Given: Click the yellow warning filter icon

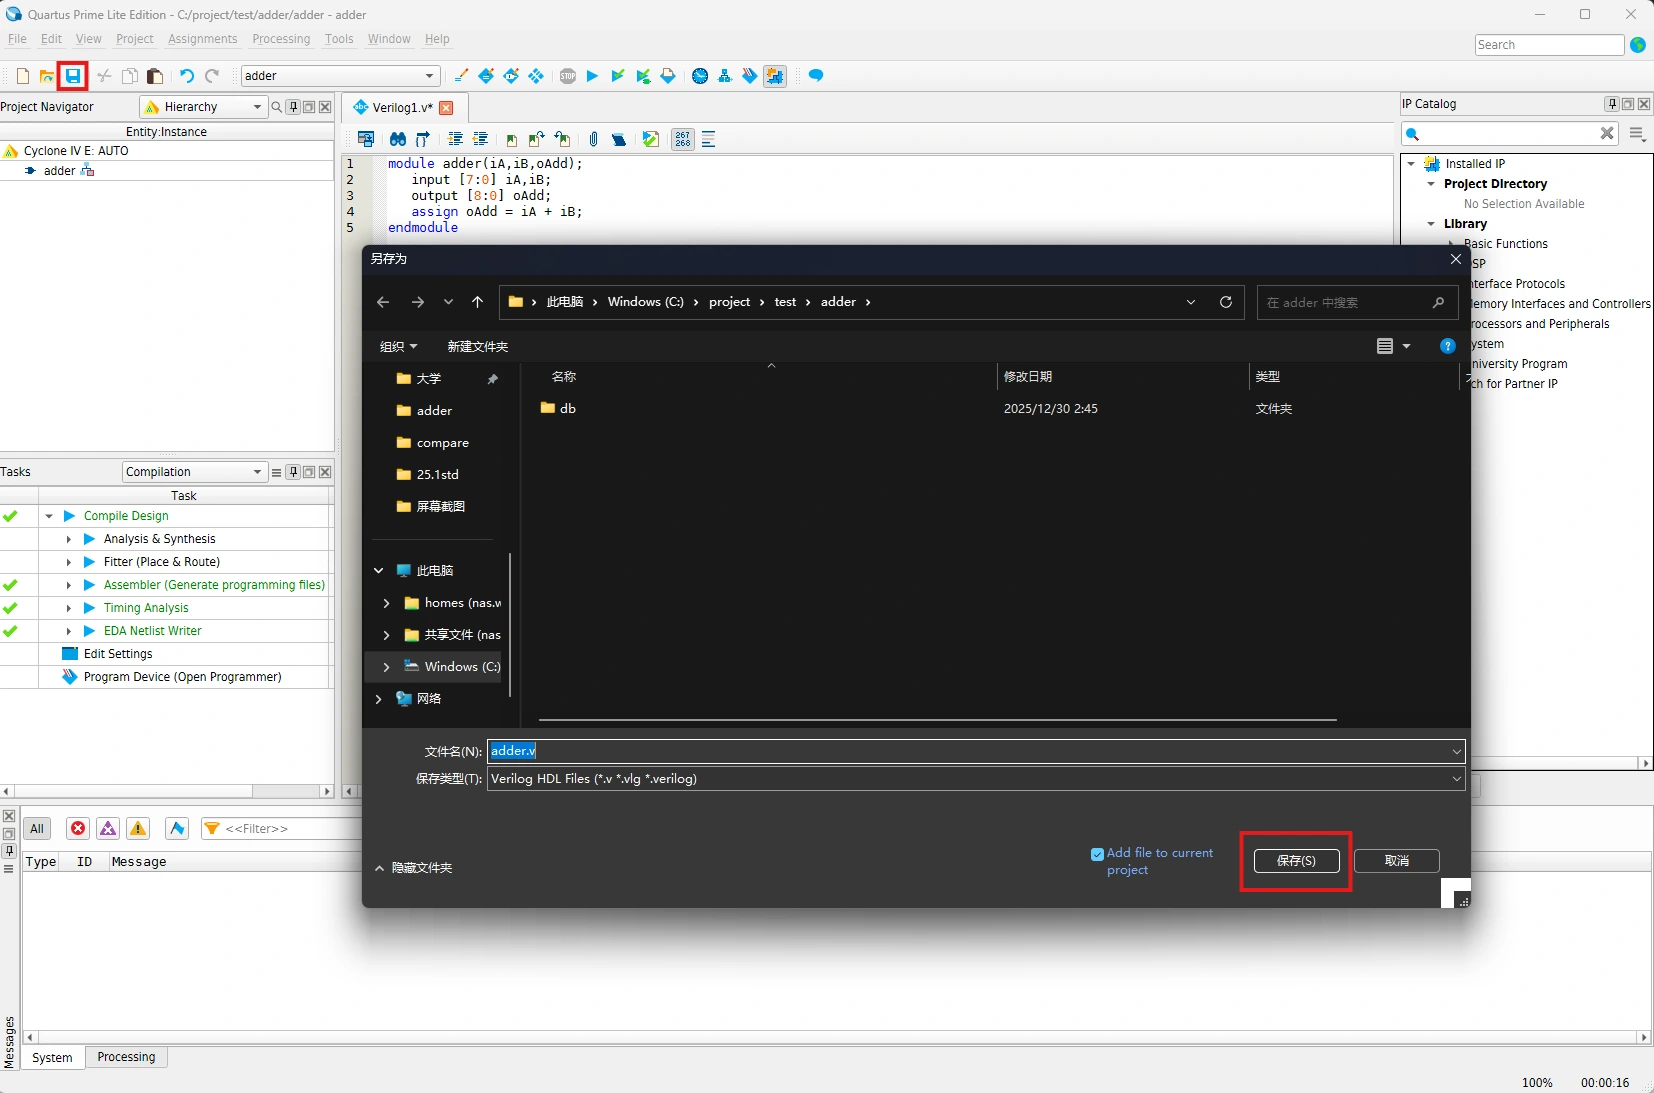Looking at the screenshot, I should [138, 828].
